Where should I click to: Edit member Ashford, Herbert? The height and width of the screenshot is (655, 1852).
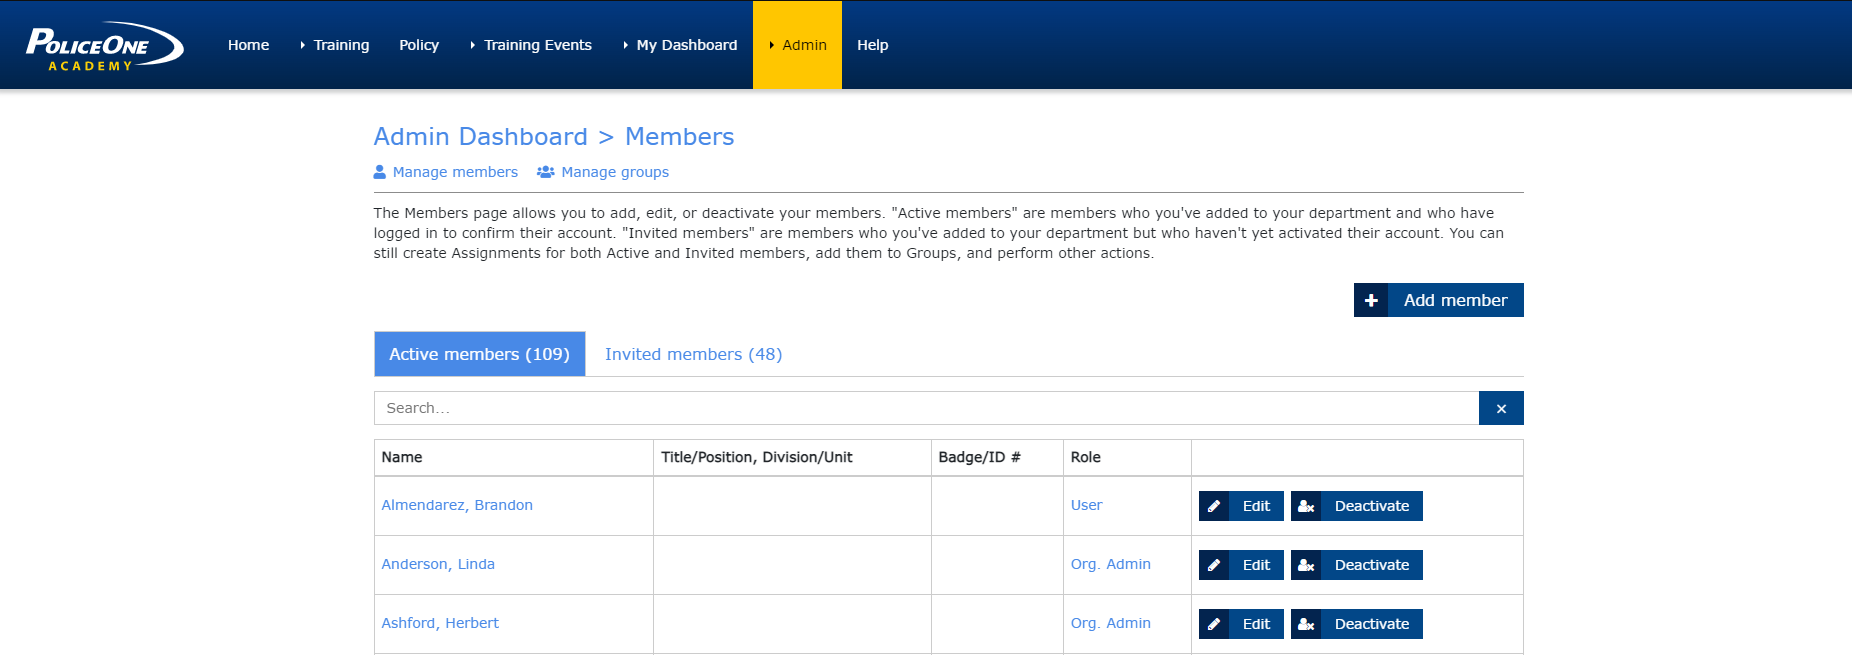coord(1241,624)
